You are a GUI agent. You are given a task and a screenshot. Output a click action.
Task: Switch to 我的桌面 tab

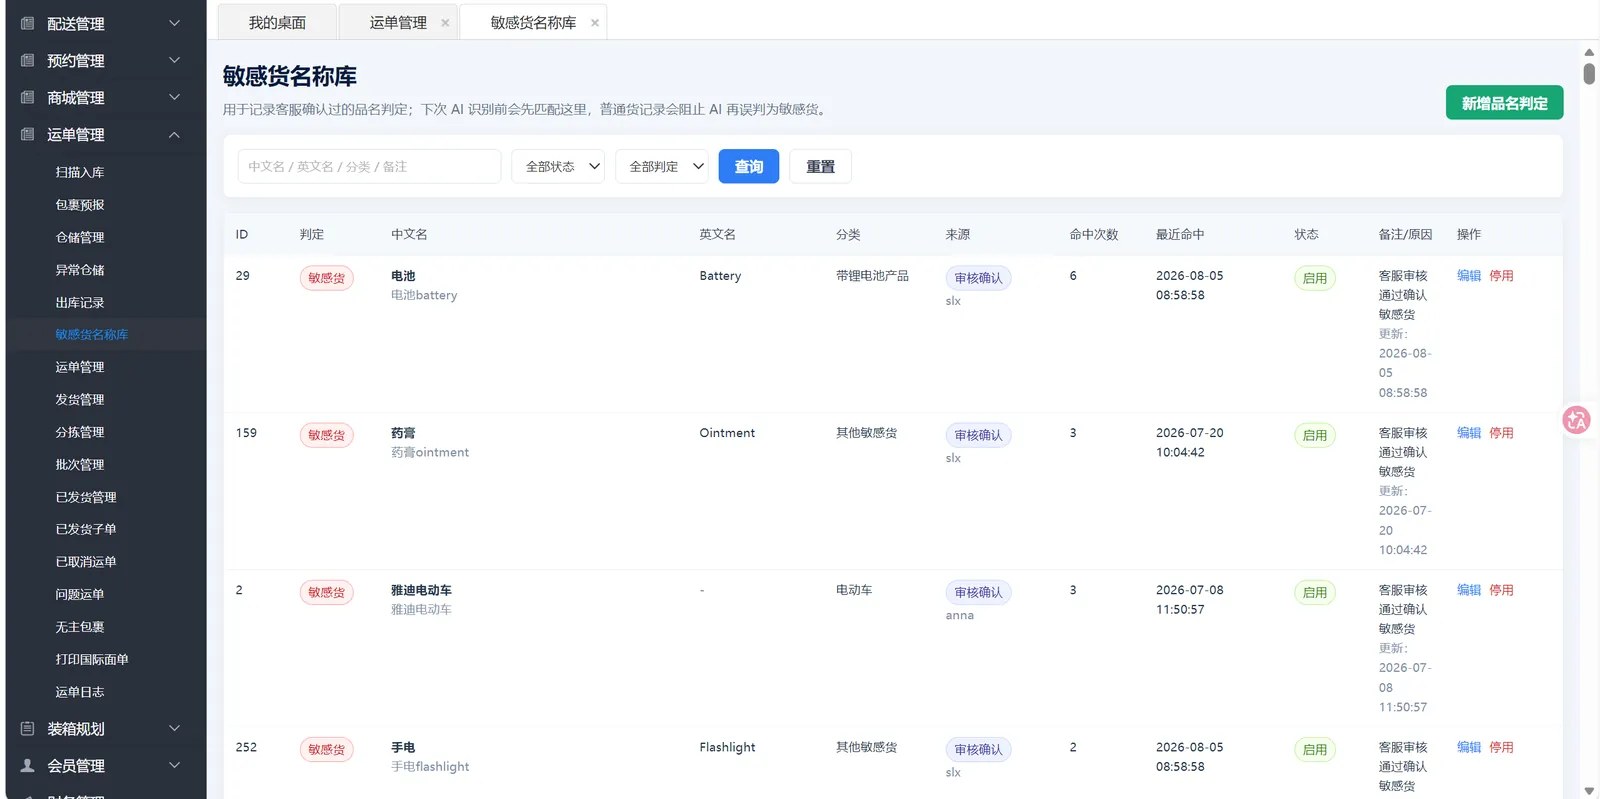[x=277, y=22]
